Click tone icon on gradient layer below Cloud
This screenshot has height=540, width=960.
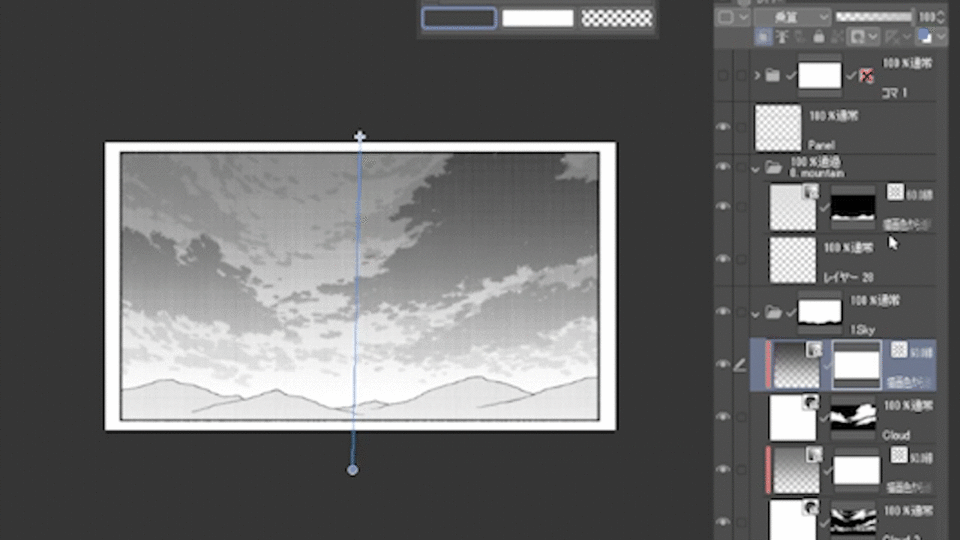[899, 455]
